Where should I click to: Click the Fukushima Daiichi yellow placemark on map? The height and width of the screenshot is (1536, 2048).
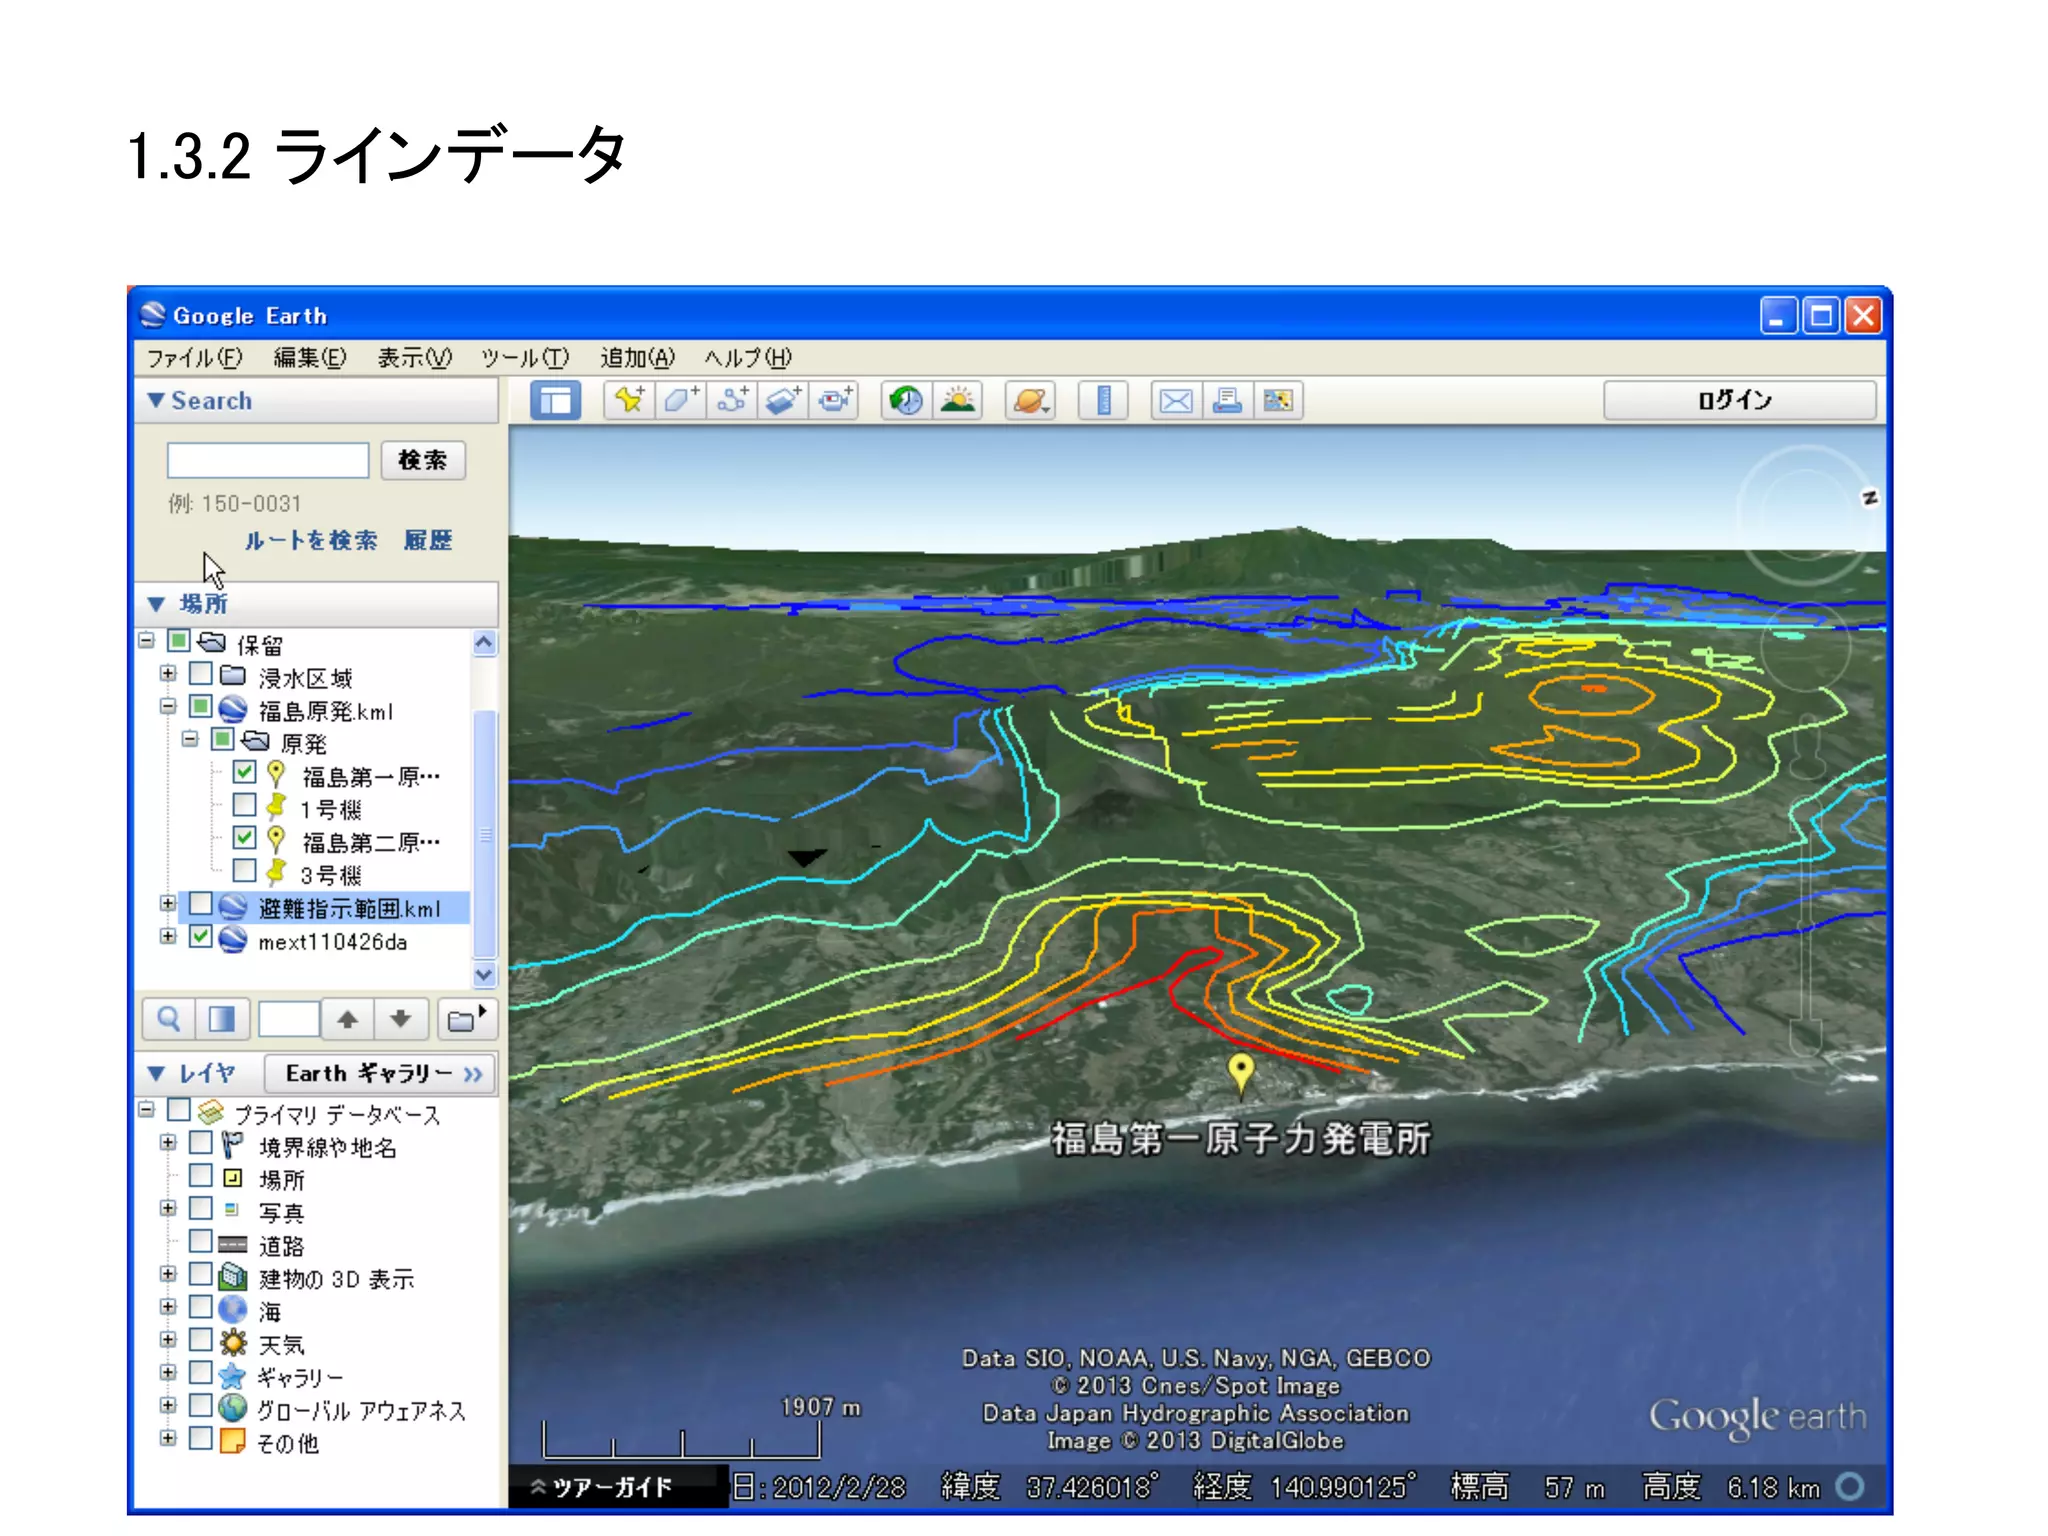[x=1240, y=1073]
